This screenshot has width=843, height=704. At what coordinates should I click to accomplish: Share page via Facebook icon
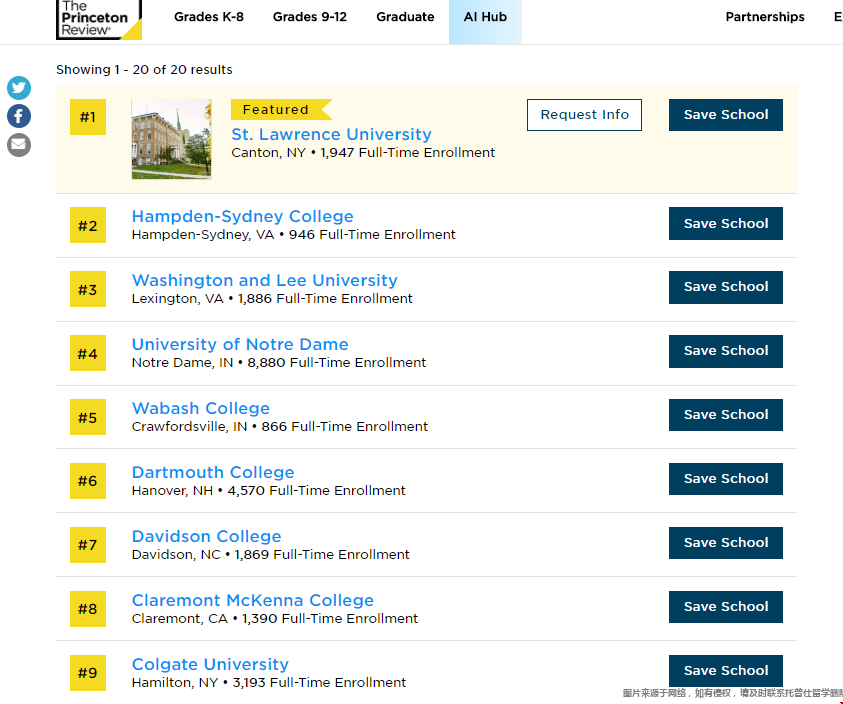click(x=19, y=116)
